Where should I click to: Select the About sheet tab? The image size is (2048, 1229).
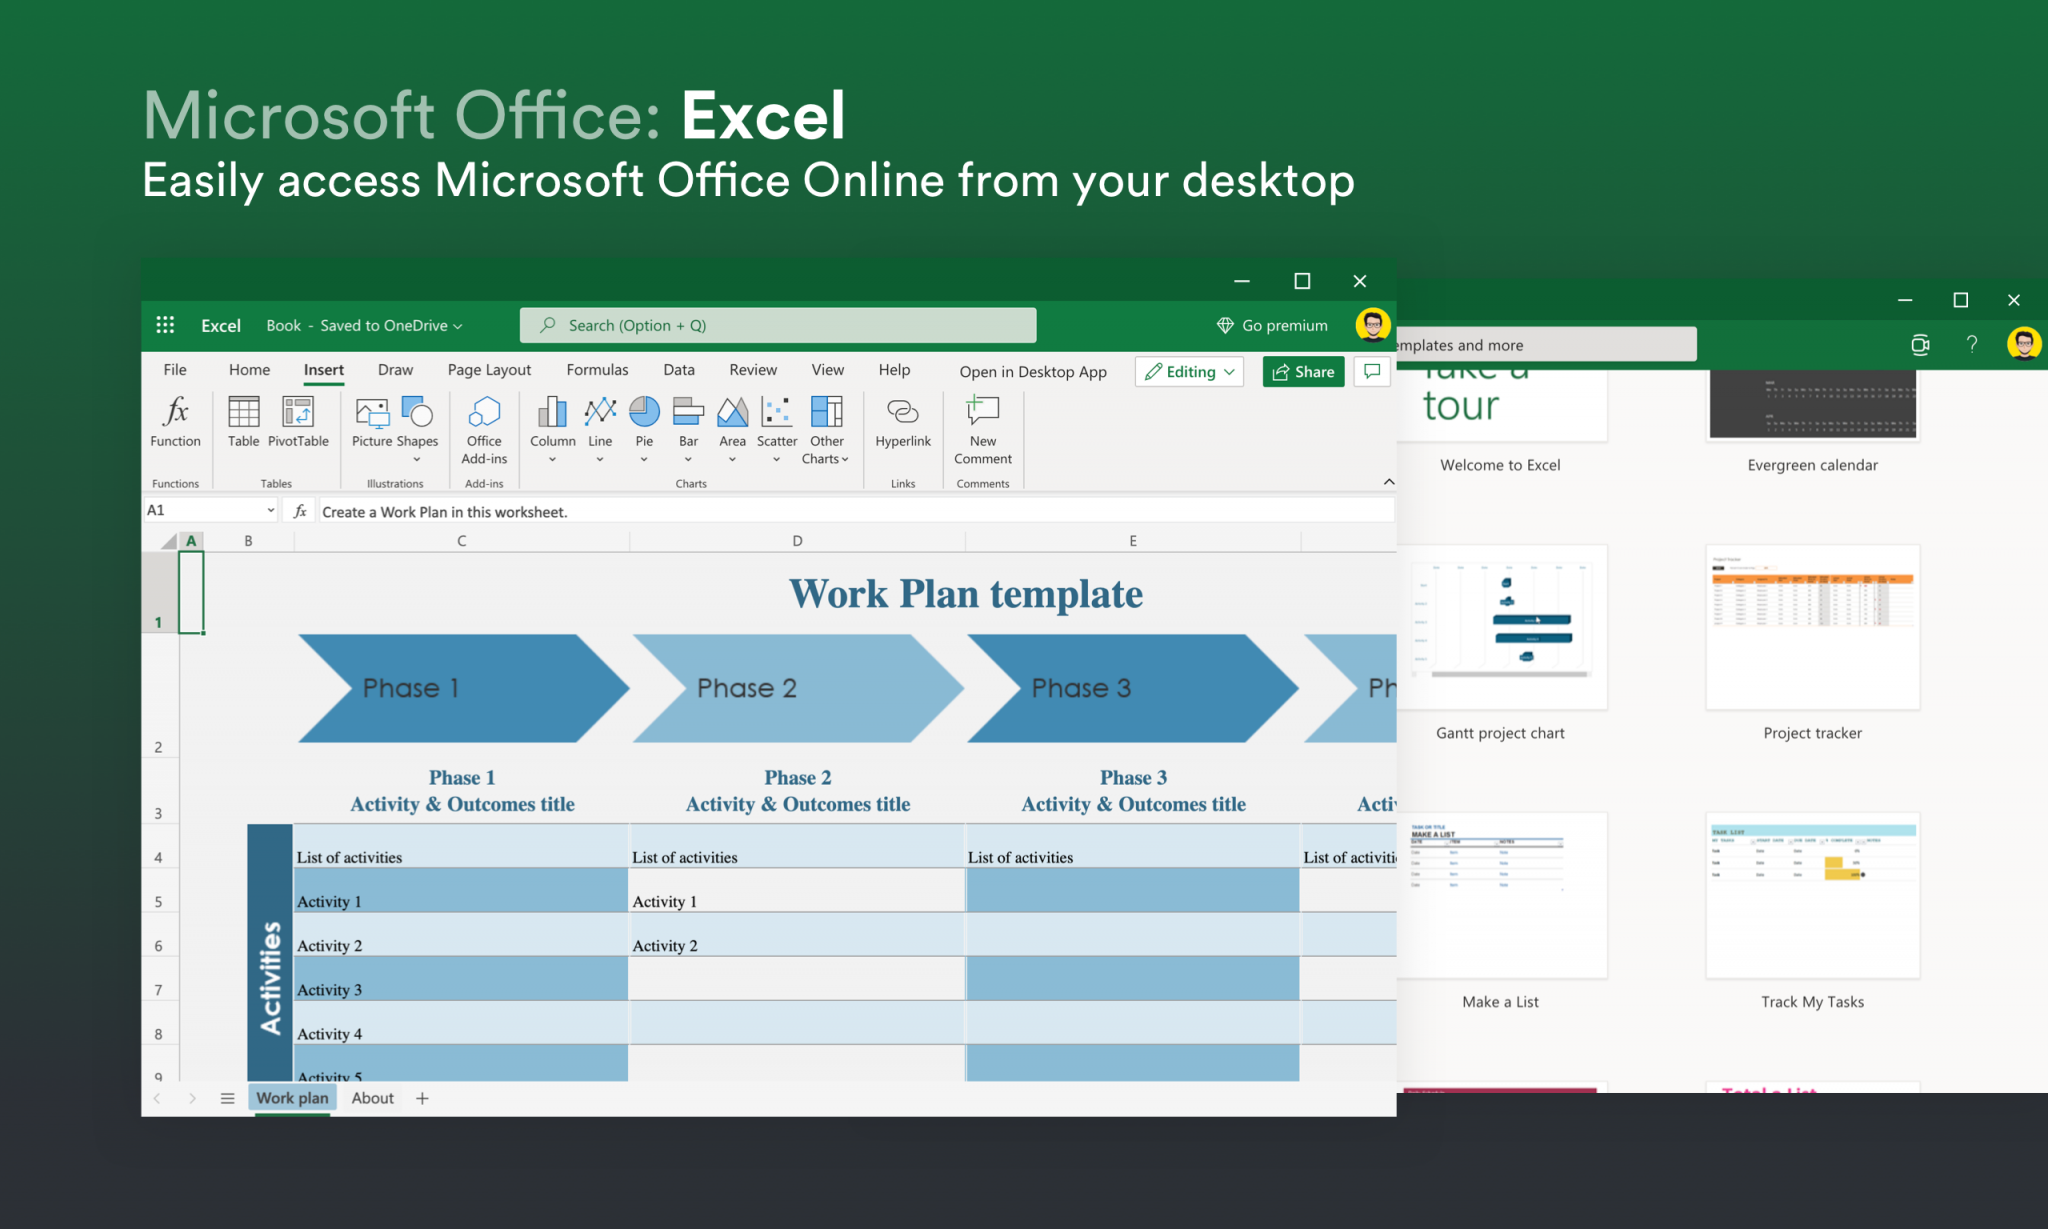[x=373, y=1098]
